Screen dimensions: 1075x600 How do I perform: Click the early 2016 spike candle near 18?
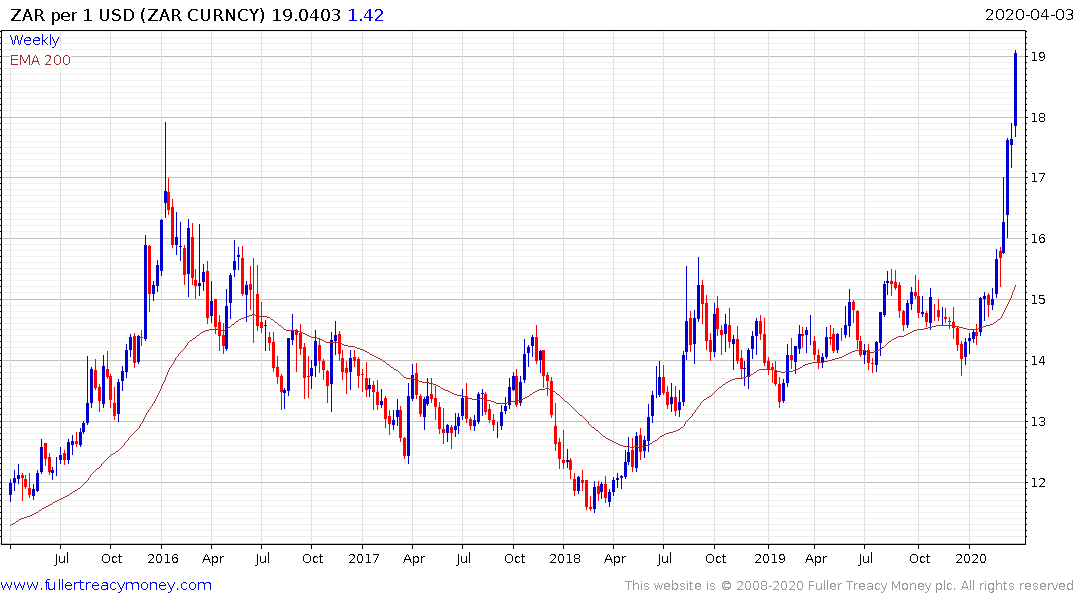click(x=165, y=170)
